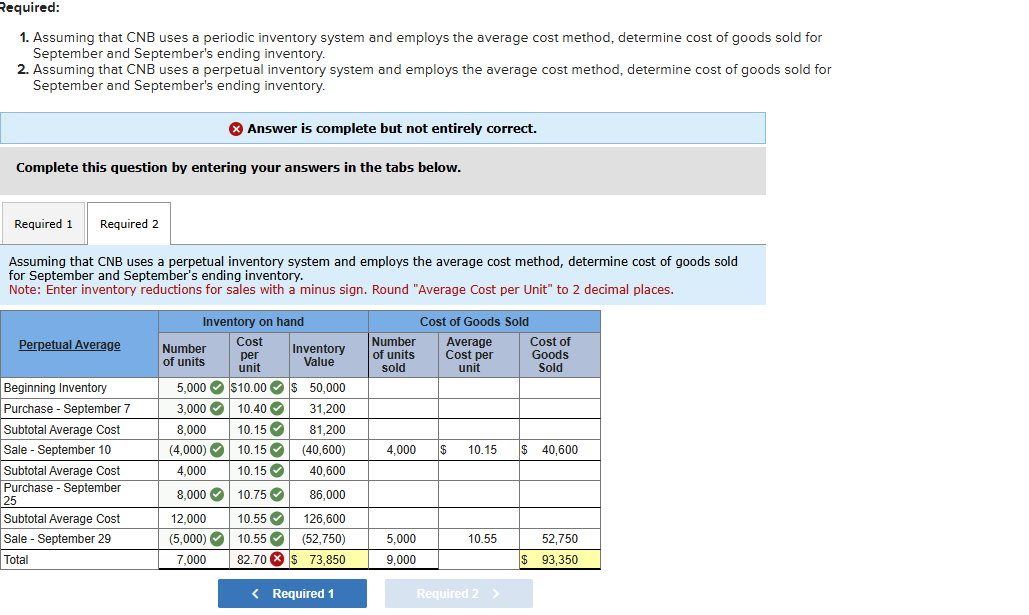Select the Required 2 tab
The width and height of the screenshot is (1029, 615).
coord(128,223)
